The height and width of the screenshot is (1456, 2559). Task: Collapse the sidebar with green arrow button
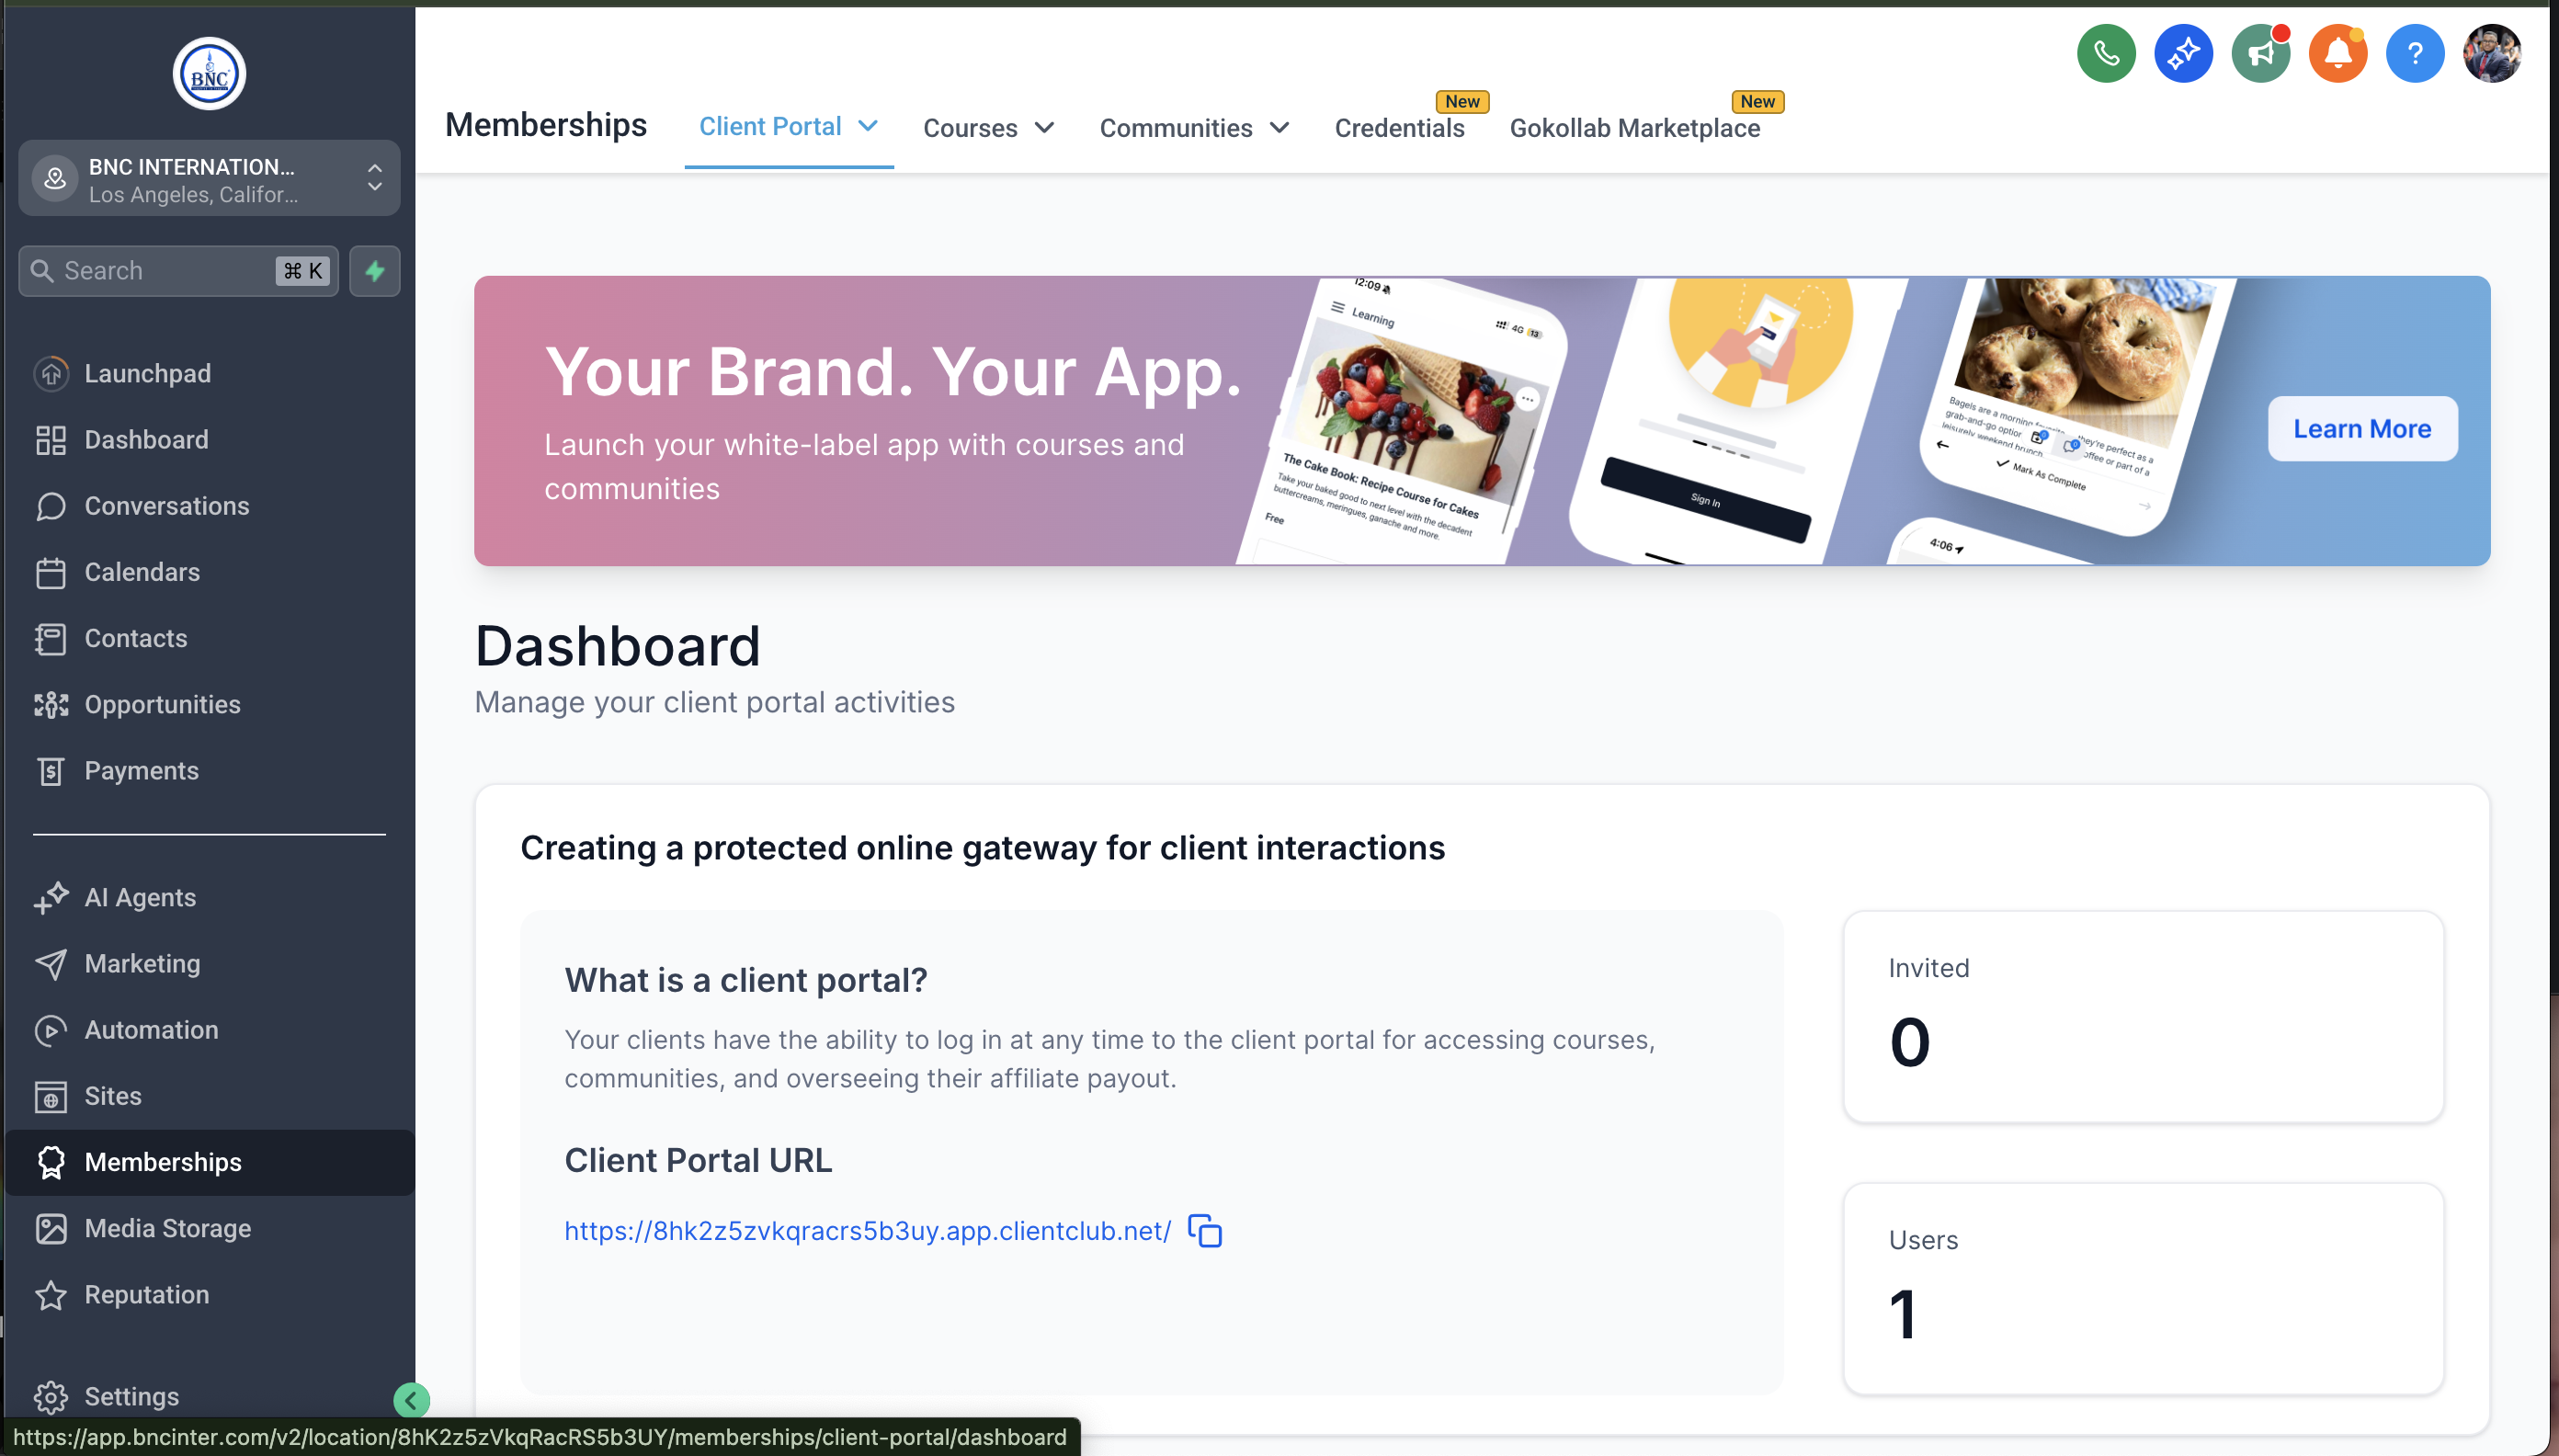coord(411,1401)
